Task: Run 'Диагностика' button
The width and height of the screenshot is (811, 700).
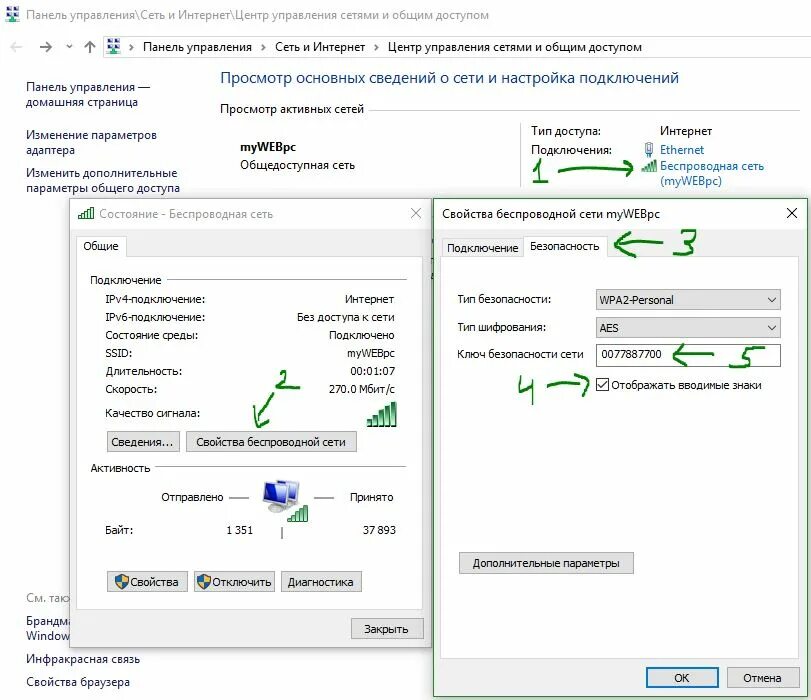Action: click(x=321, y=582)
